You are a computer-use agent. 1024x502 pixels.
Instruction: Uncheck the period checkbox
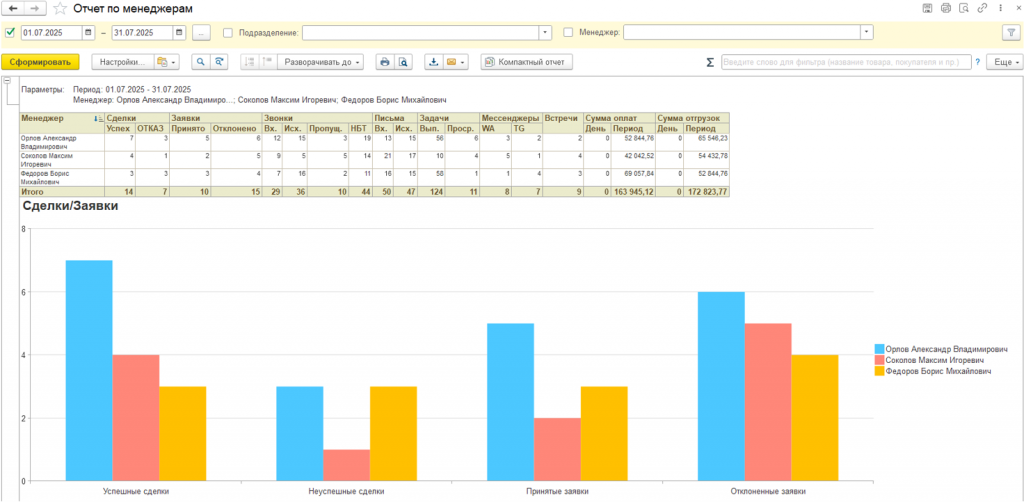pyautogui.click(x=10, y=32)
